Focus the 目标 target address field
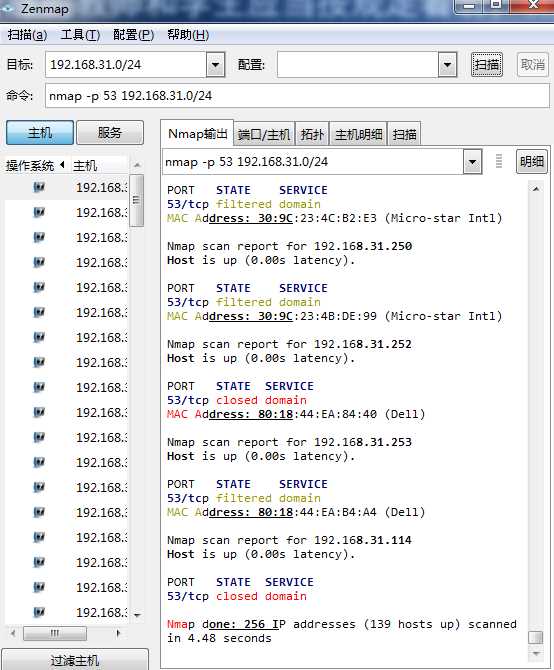Image resolution: width=554 pixels, height=670 pixels. tap(126, 65)
